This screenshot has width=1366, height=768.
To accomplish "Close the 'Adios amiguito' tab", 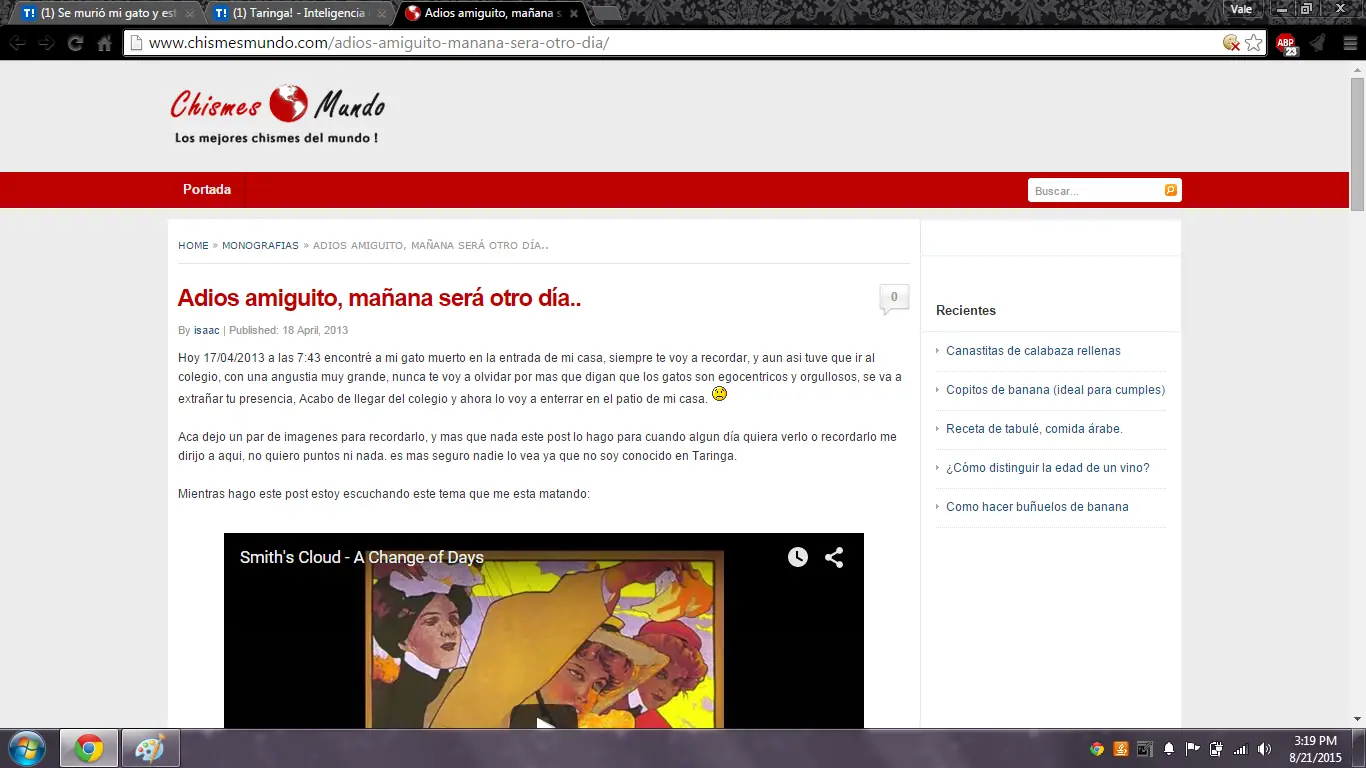I will coord(574,14).
